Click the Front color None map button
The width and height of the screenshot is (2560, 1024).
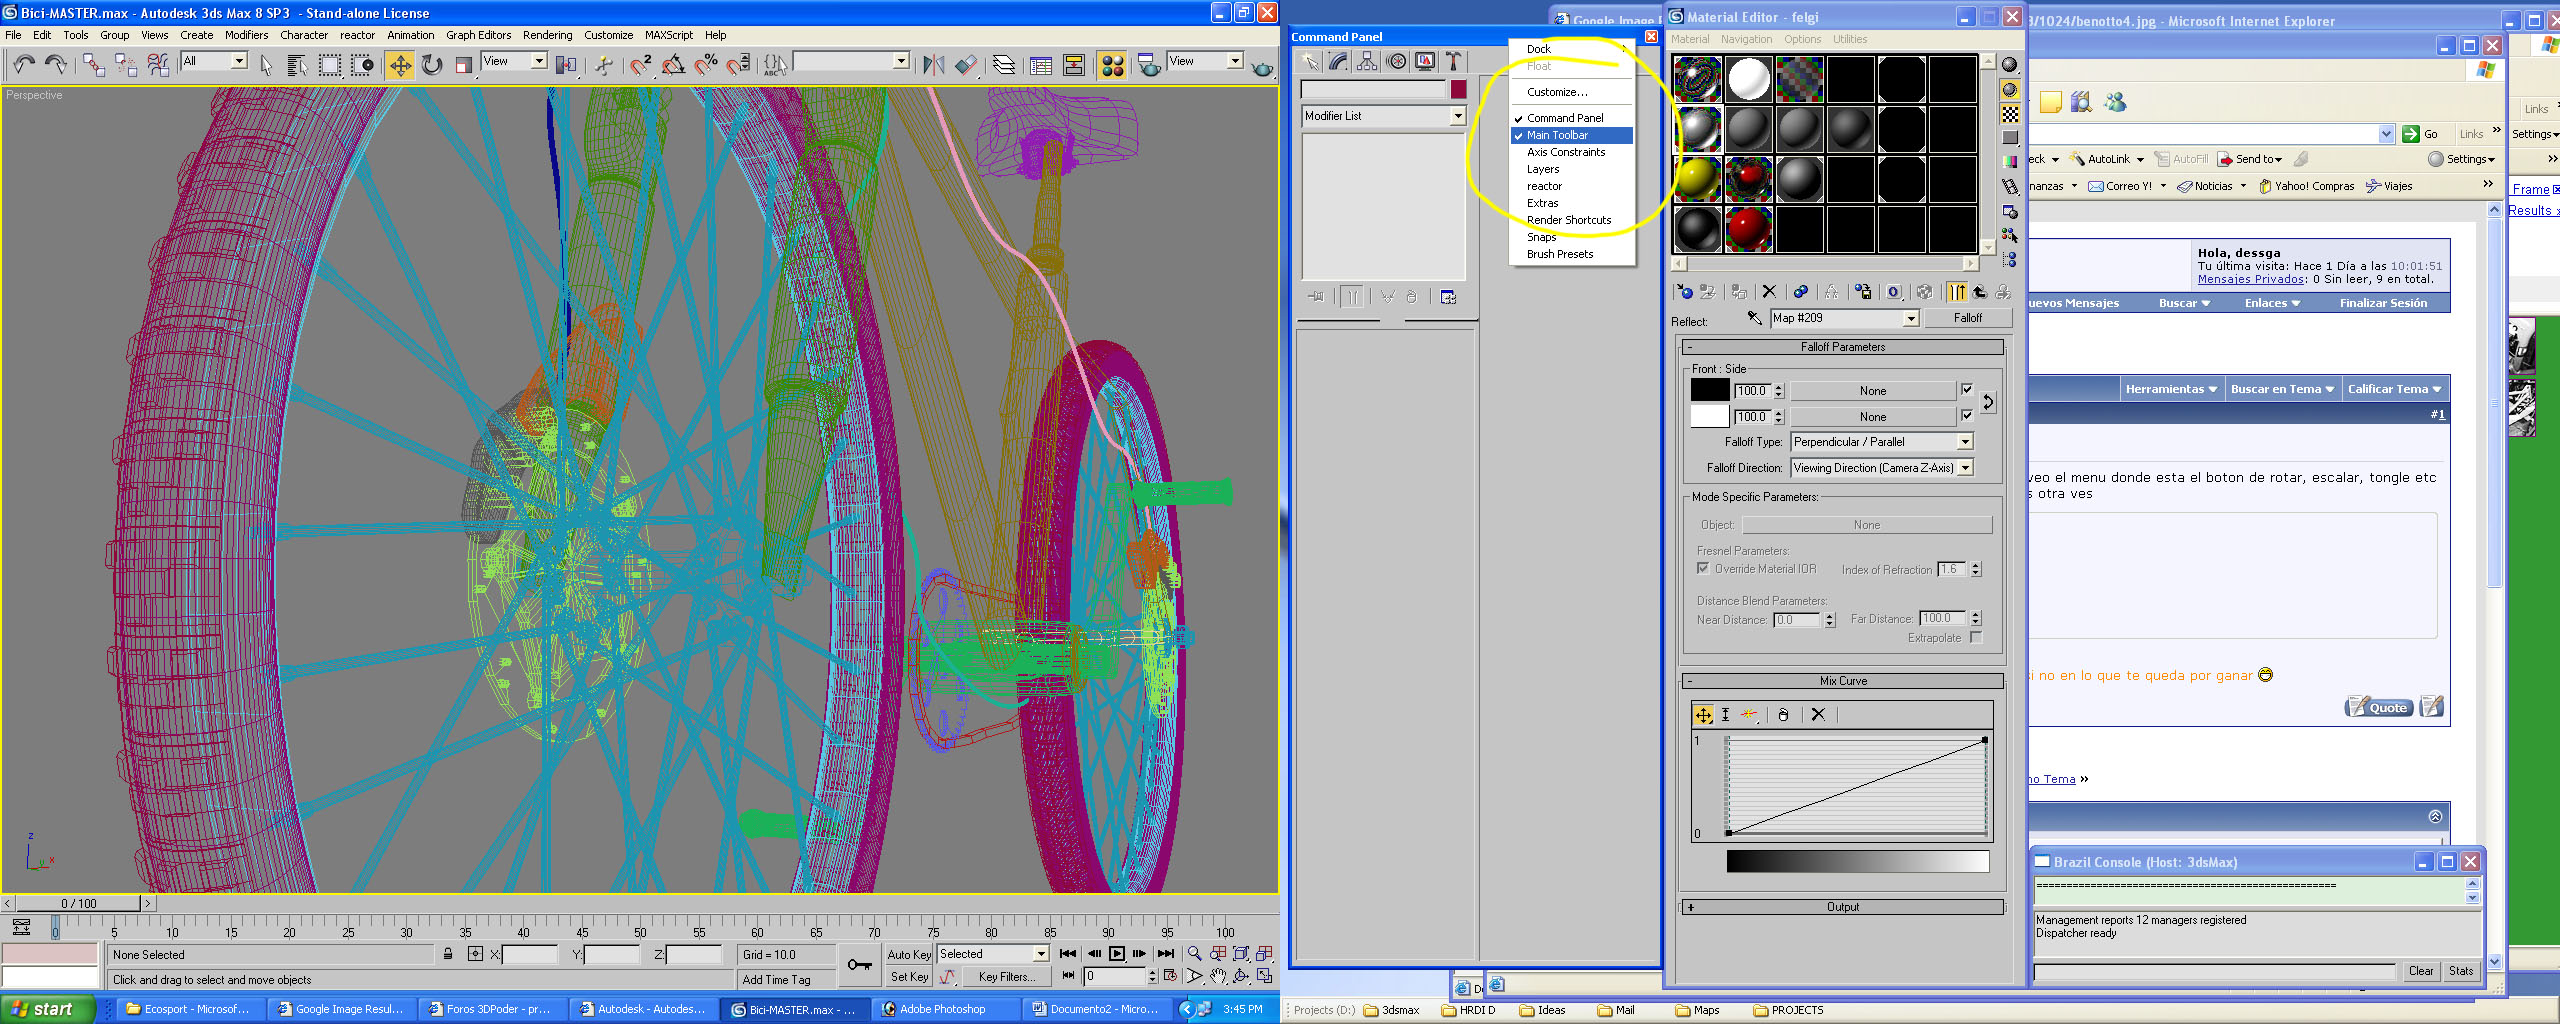tap(1873, 391)
